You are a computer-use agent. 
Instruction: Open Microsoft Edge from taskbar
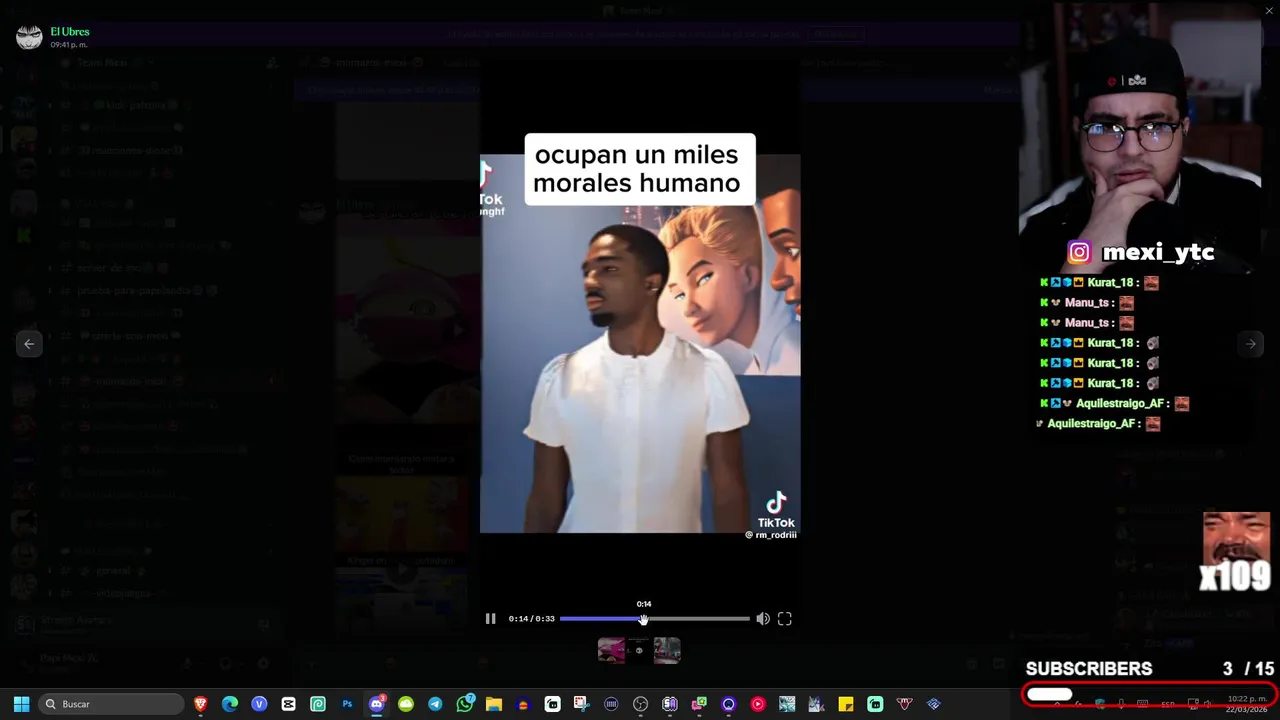tap(230, 704)
